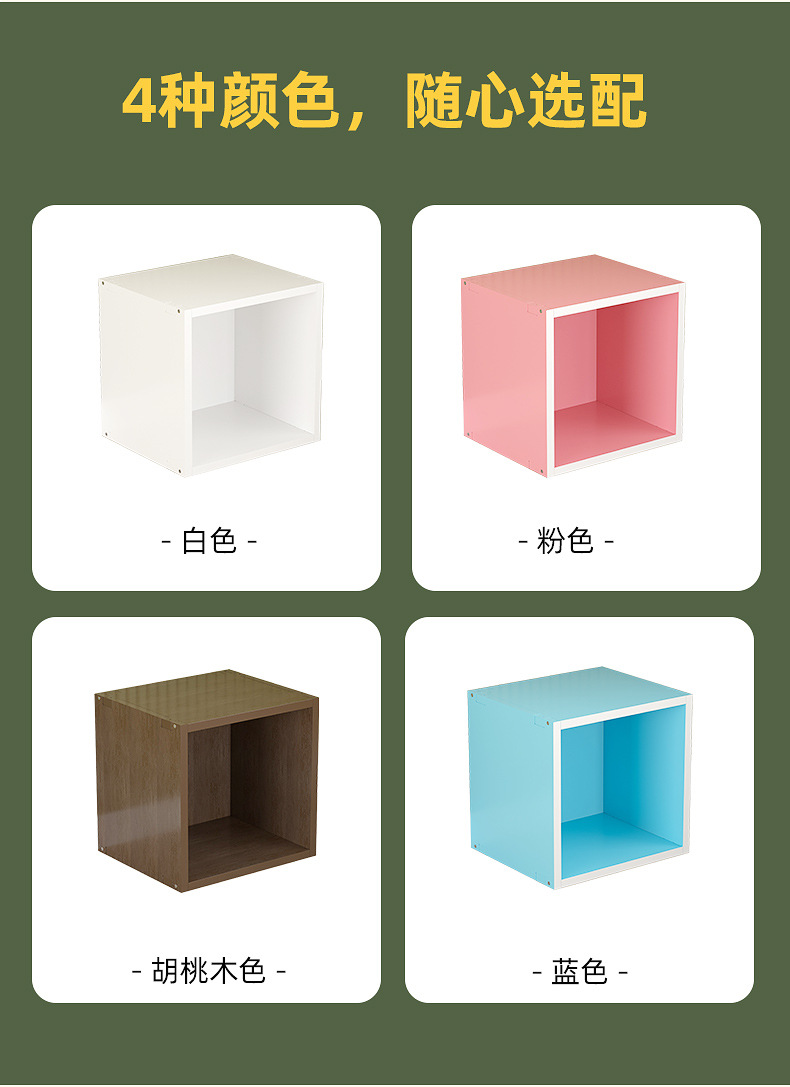790x1087 pixels.
Task: Click the white card containing the walnut cube
Action: click(x=207, y=810)
